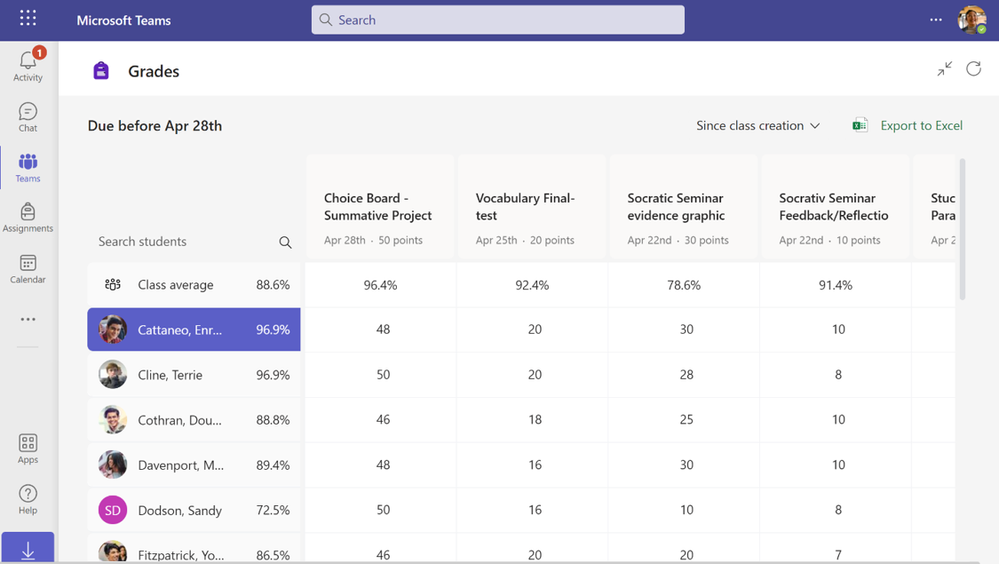Click the vertical scrollbar of grades table
The width and height of the screenshot is (999, 564).
tap(962, 229)
